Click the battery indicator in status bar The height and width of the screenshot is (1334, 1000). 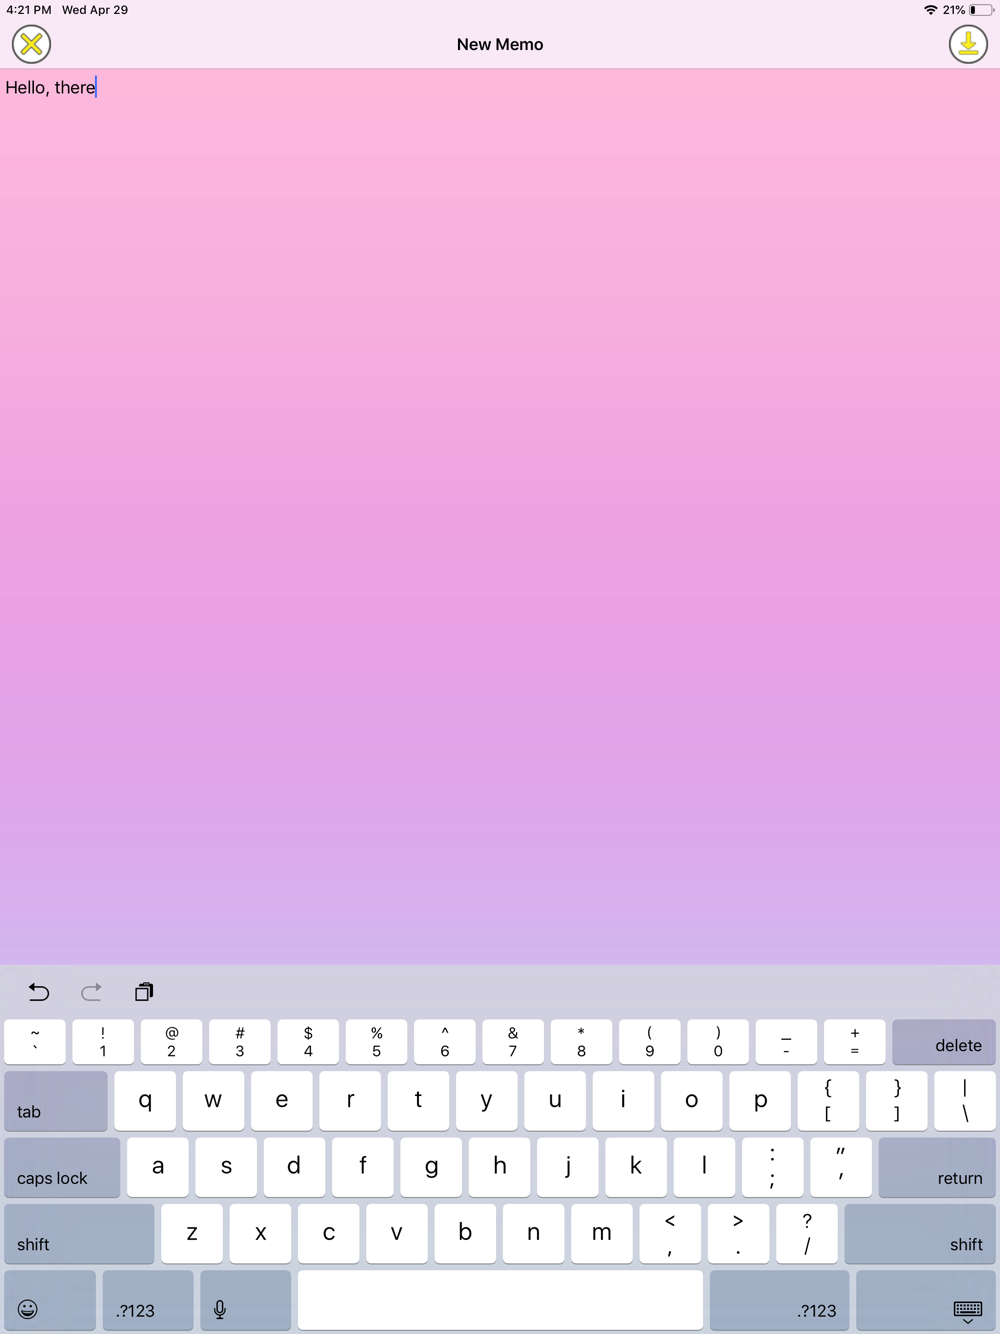[980, 10]
